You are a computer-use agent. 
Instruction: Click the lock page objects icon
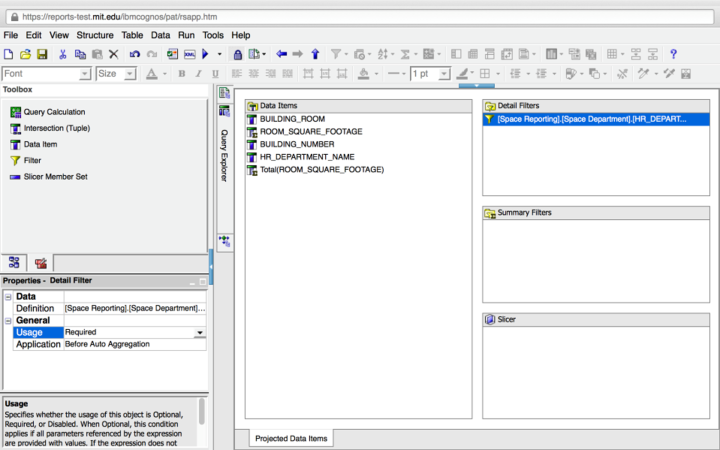[x=237, y=54]
